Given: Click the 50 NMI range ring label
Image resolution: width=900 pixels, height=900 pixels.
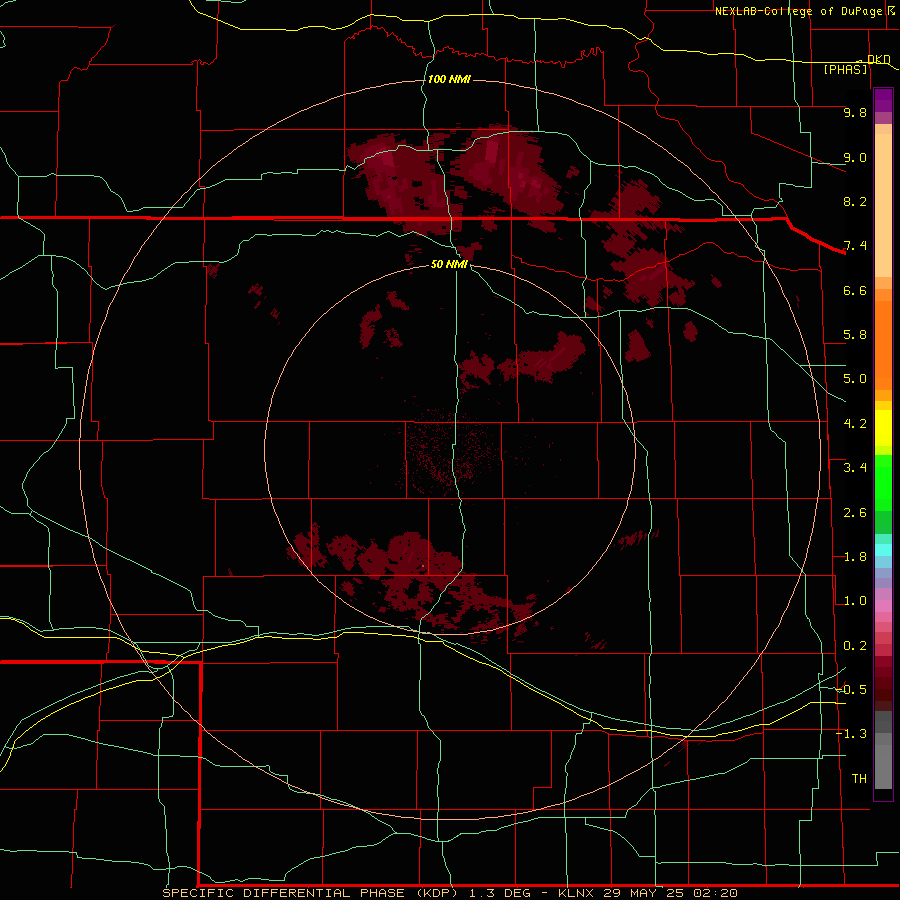Looking at the screenshot, I should [449, 264].
